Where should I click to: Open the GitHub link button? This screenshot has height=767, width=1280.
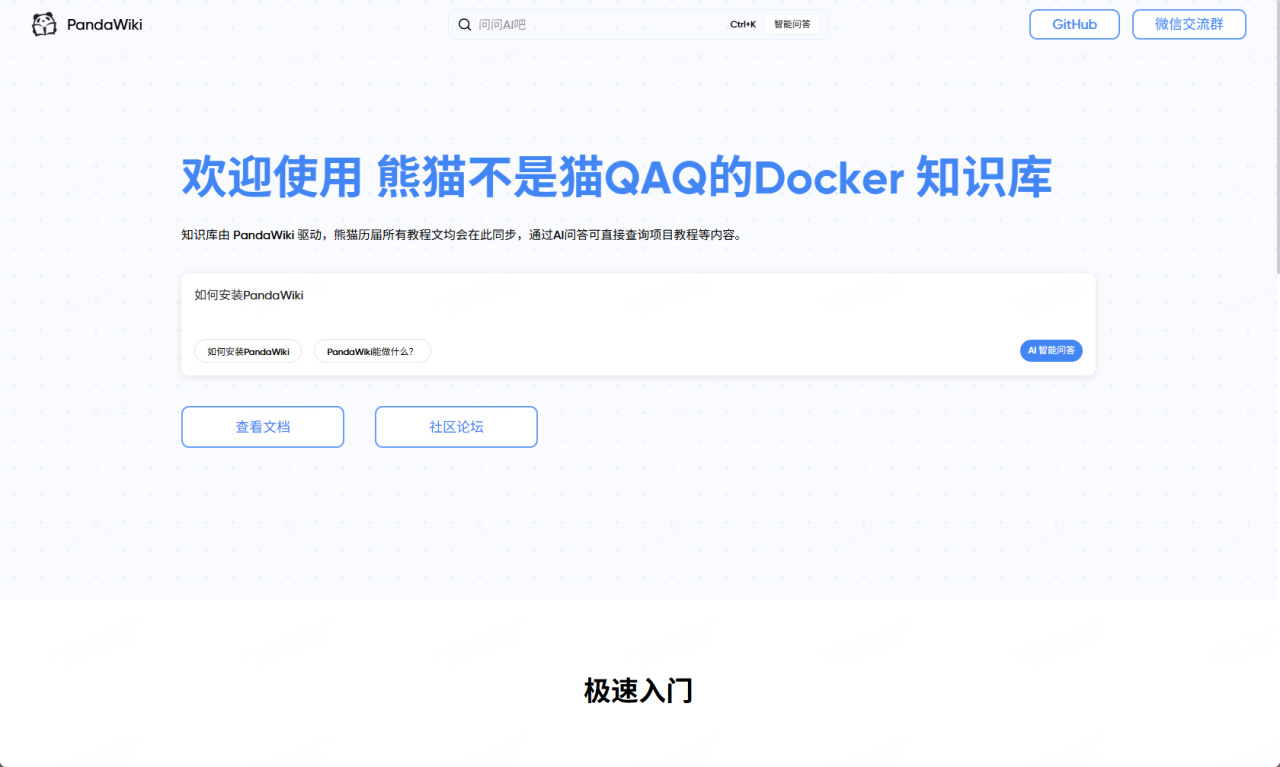click(x=1074, y=24)
